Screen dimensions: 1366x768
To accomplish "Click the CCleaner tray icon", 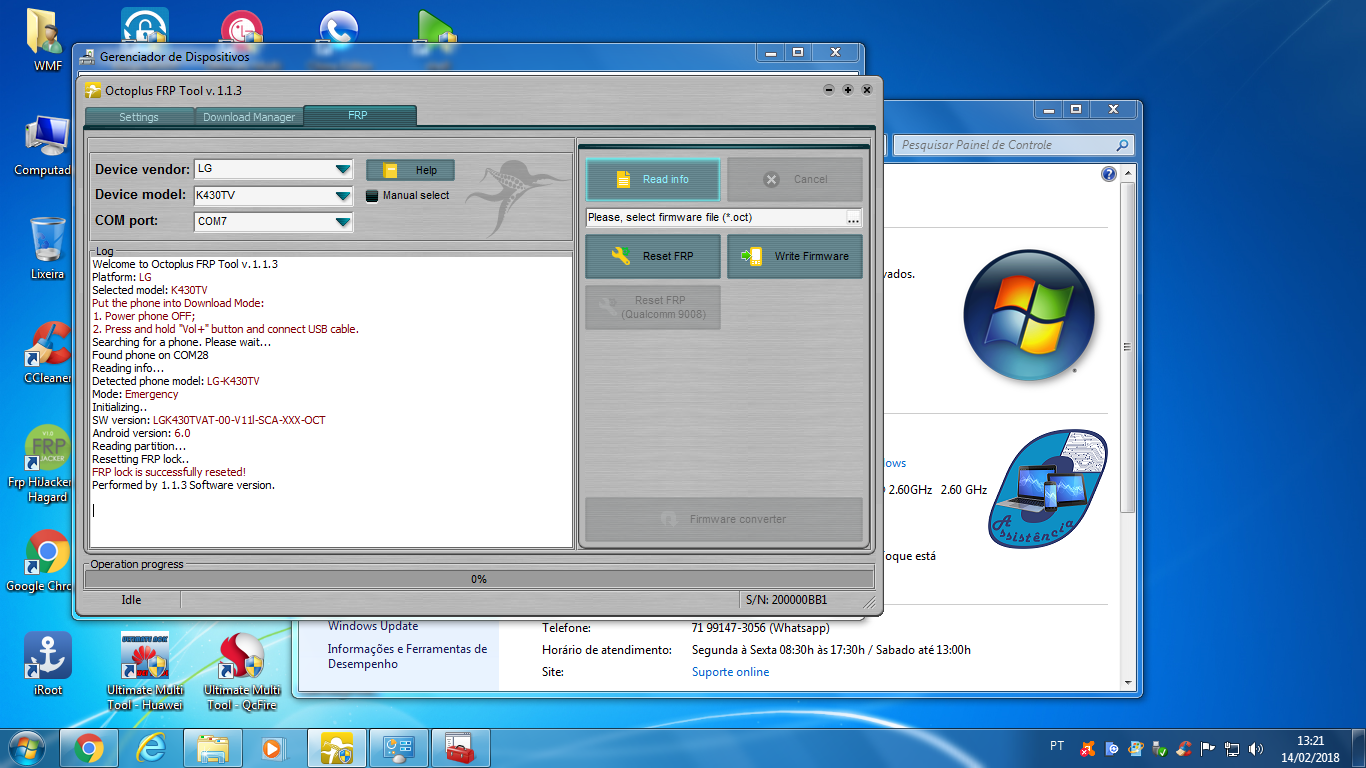I will [1184, 748].
